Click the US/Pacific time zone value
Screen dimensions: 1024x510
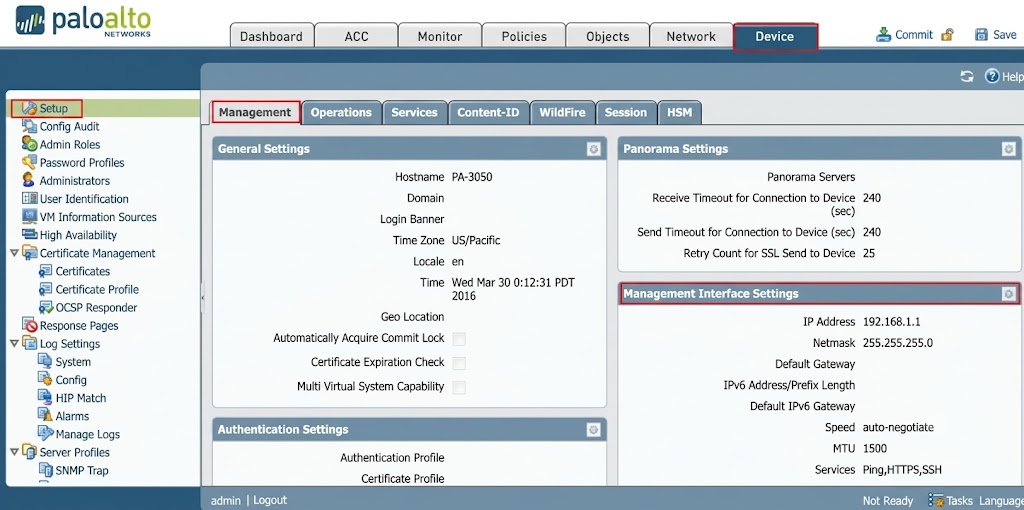[475, 240]
